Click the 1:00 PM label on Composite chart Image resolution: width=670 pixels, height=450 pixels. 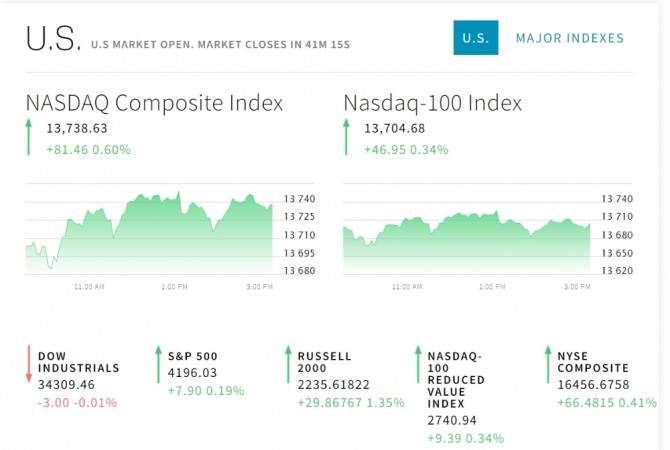click(174, 287)
